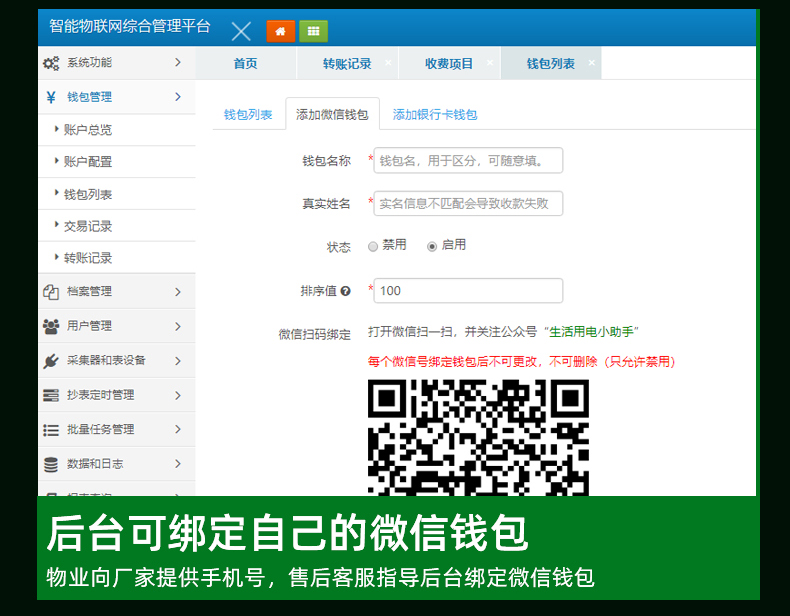The image size is (790, 616).
Task: Close the 钱包列表 tab
Action: click(x=591, y=62)
